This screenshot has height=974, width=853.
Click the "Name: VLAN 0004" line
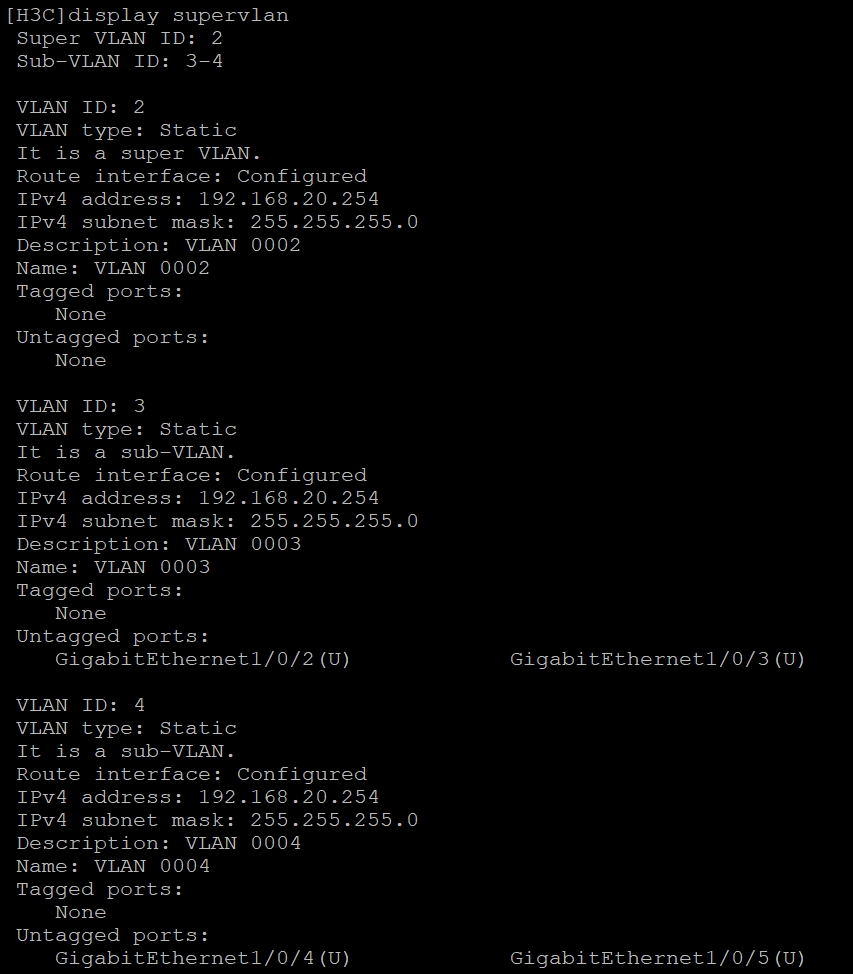click(x=113, y=867)
